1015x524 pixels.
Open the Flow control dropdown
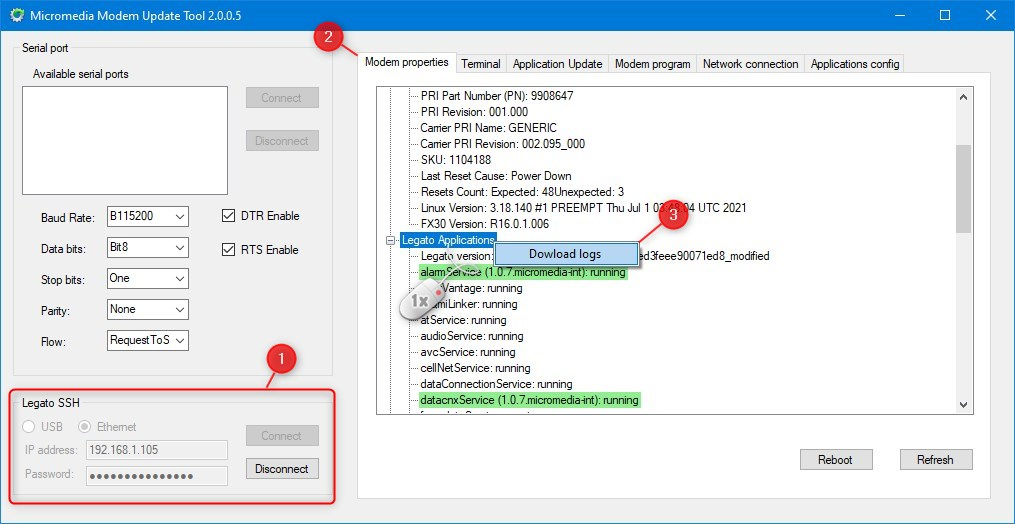pos(147,341)
